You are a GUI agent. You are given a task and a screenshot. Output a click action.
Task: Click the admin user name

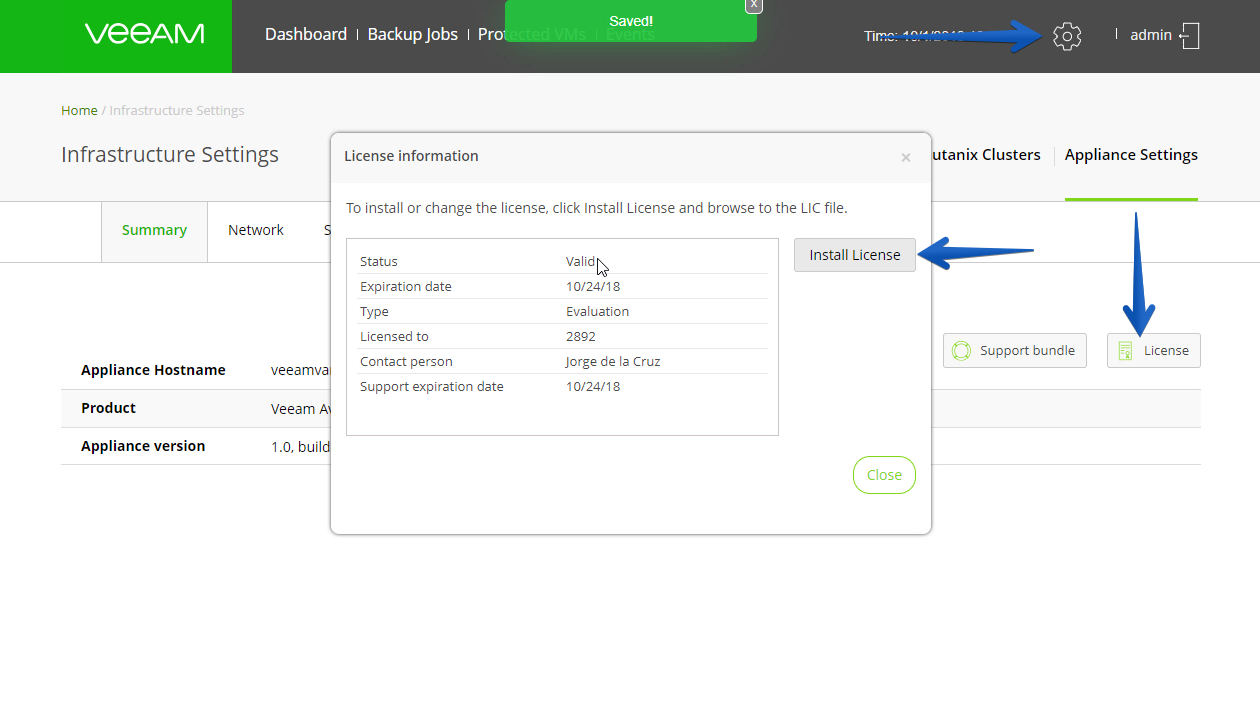pyautogui.click(x=1151, y=35)
